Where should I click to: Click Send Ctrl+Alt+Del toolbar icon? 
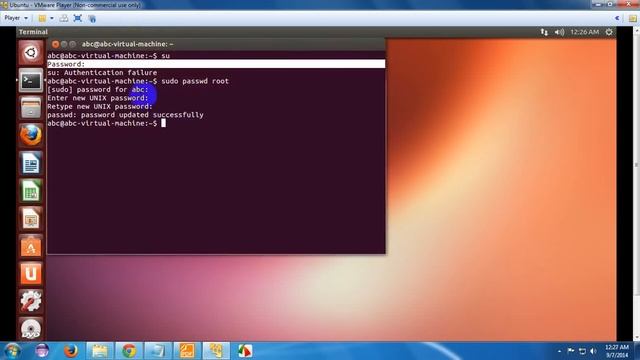64,18
